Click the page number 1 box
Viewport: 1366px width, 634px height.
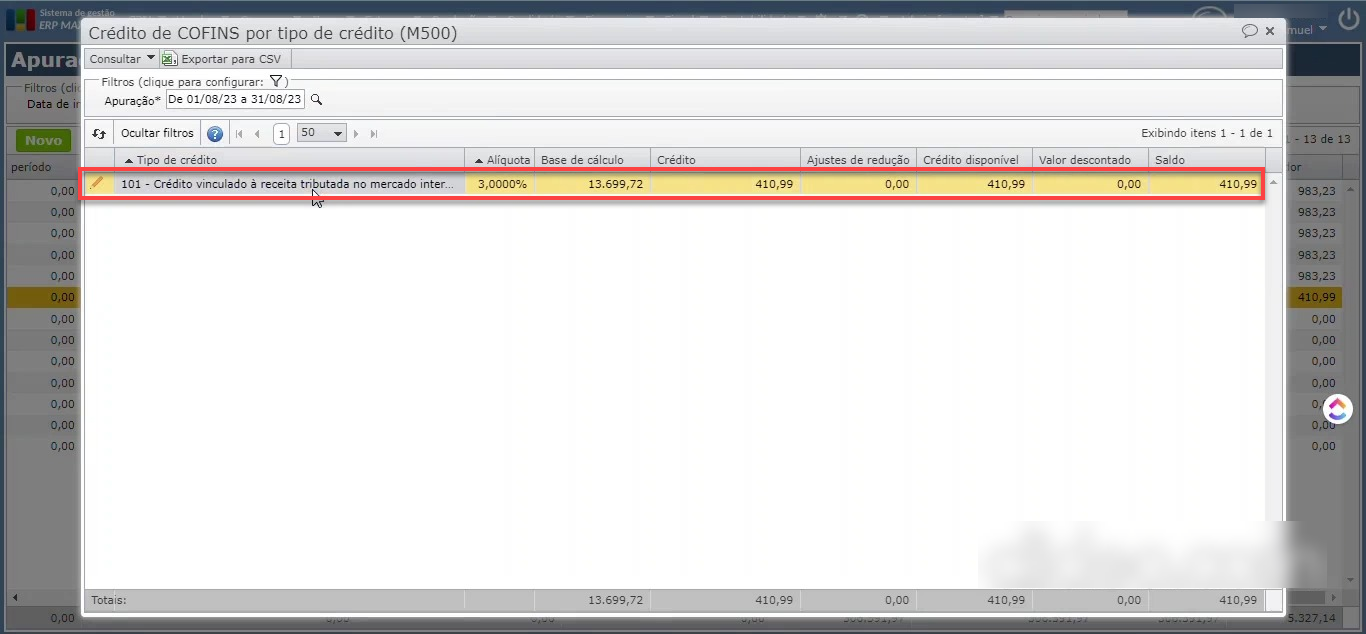281,134
